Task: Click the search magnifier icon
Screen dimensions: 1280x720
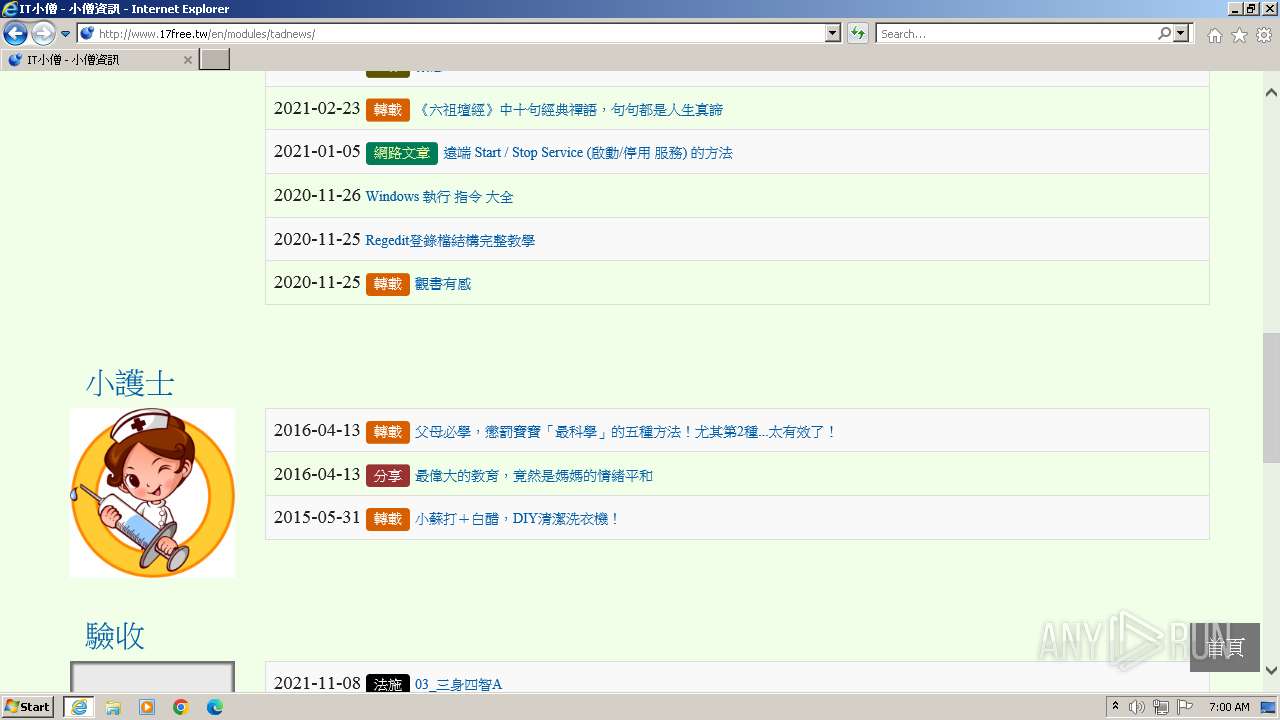Action: [x=1164, y=34]
